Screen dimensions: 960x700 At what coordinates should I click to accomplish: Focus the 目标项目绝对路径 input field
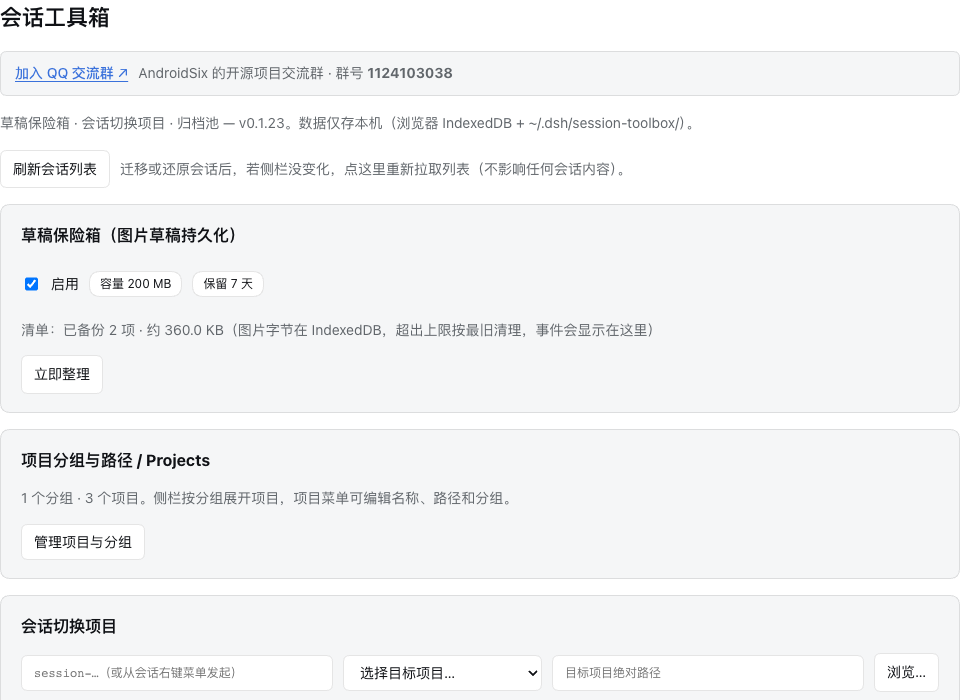coord(708,673)
